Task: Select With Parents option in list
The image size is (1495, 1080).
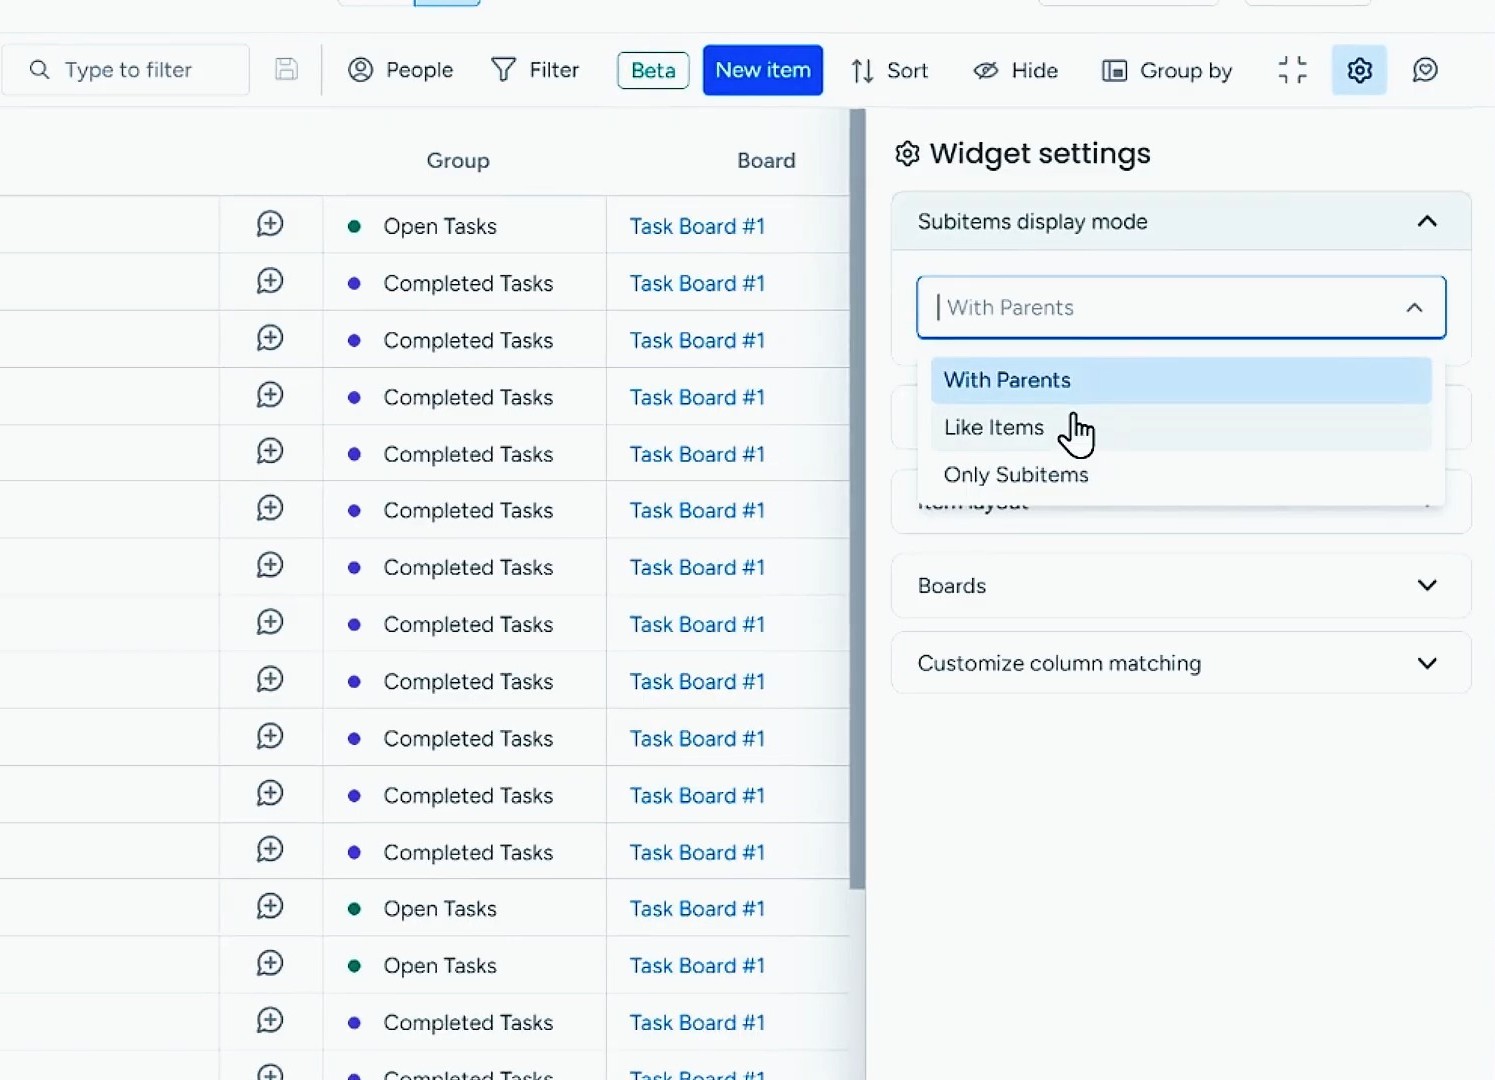Action: [1007, 380]
